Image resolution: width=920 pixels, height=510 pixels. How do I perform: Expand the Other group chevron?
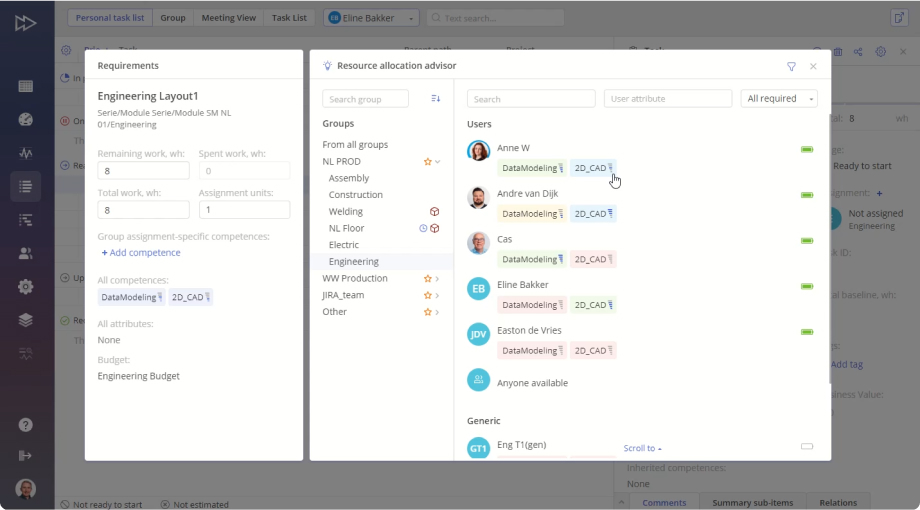tap(438, 312)
